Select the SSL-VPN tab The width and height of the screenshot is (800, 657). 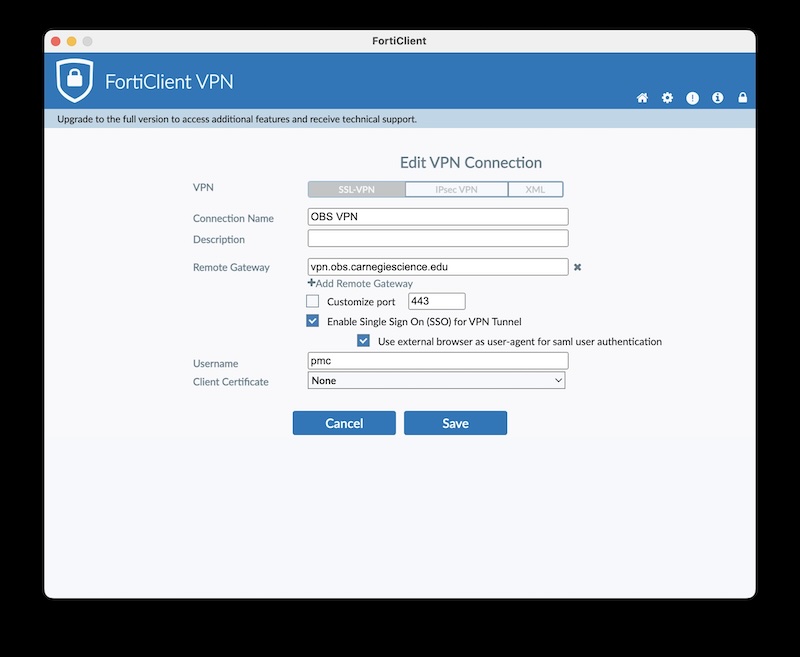[357, 189]
